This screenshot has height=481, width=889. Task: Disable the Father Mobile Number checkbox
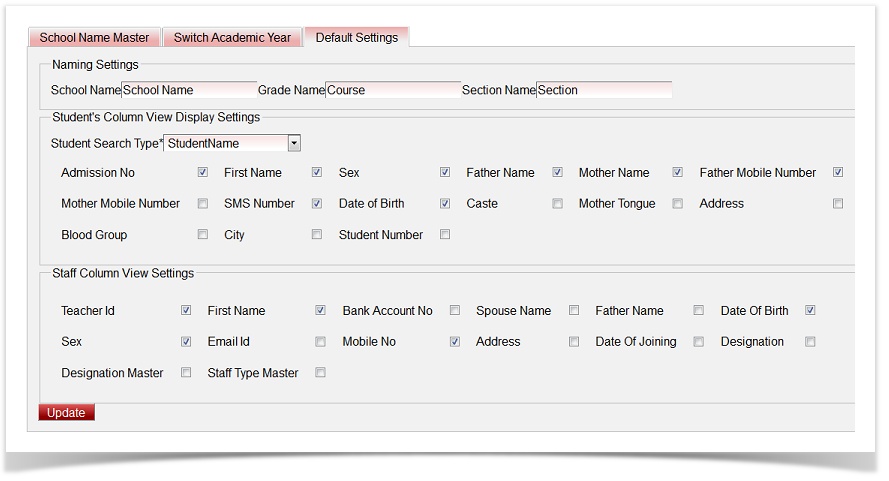coord(838,172)
